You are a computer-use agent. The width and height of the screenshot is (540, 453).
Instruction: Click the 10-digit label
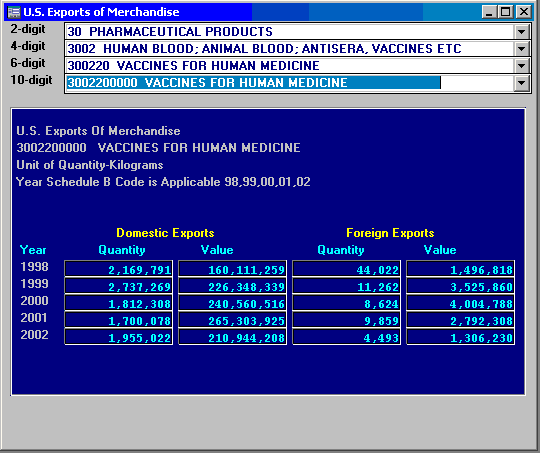tap(31, 80)
